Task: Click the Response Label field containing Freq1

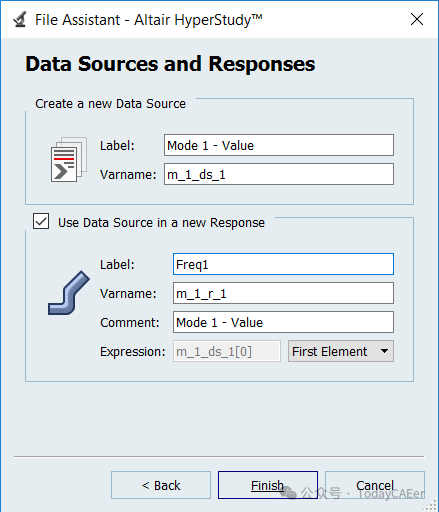Action: point(283,264)
